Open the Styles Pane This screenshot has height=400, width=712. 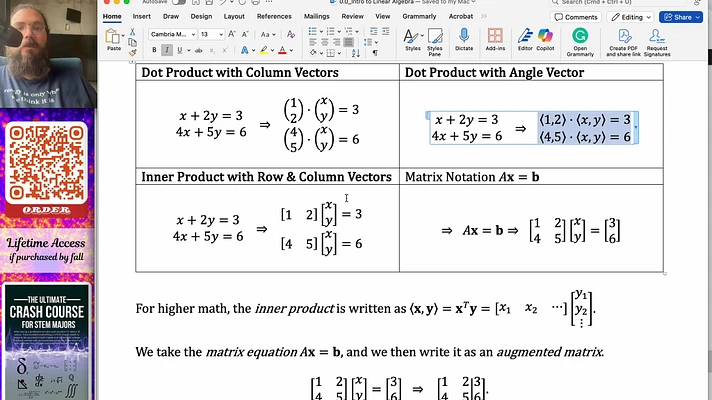435,42
